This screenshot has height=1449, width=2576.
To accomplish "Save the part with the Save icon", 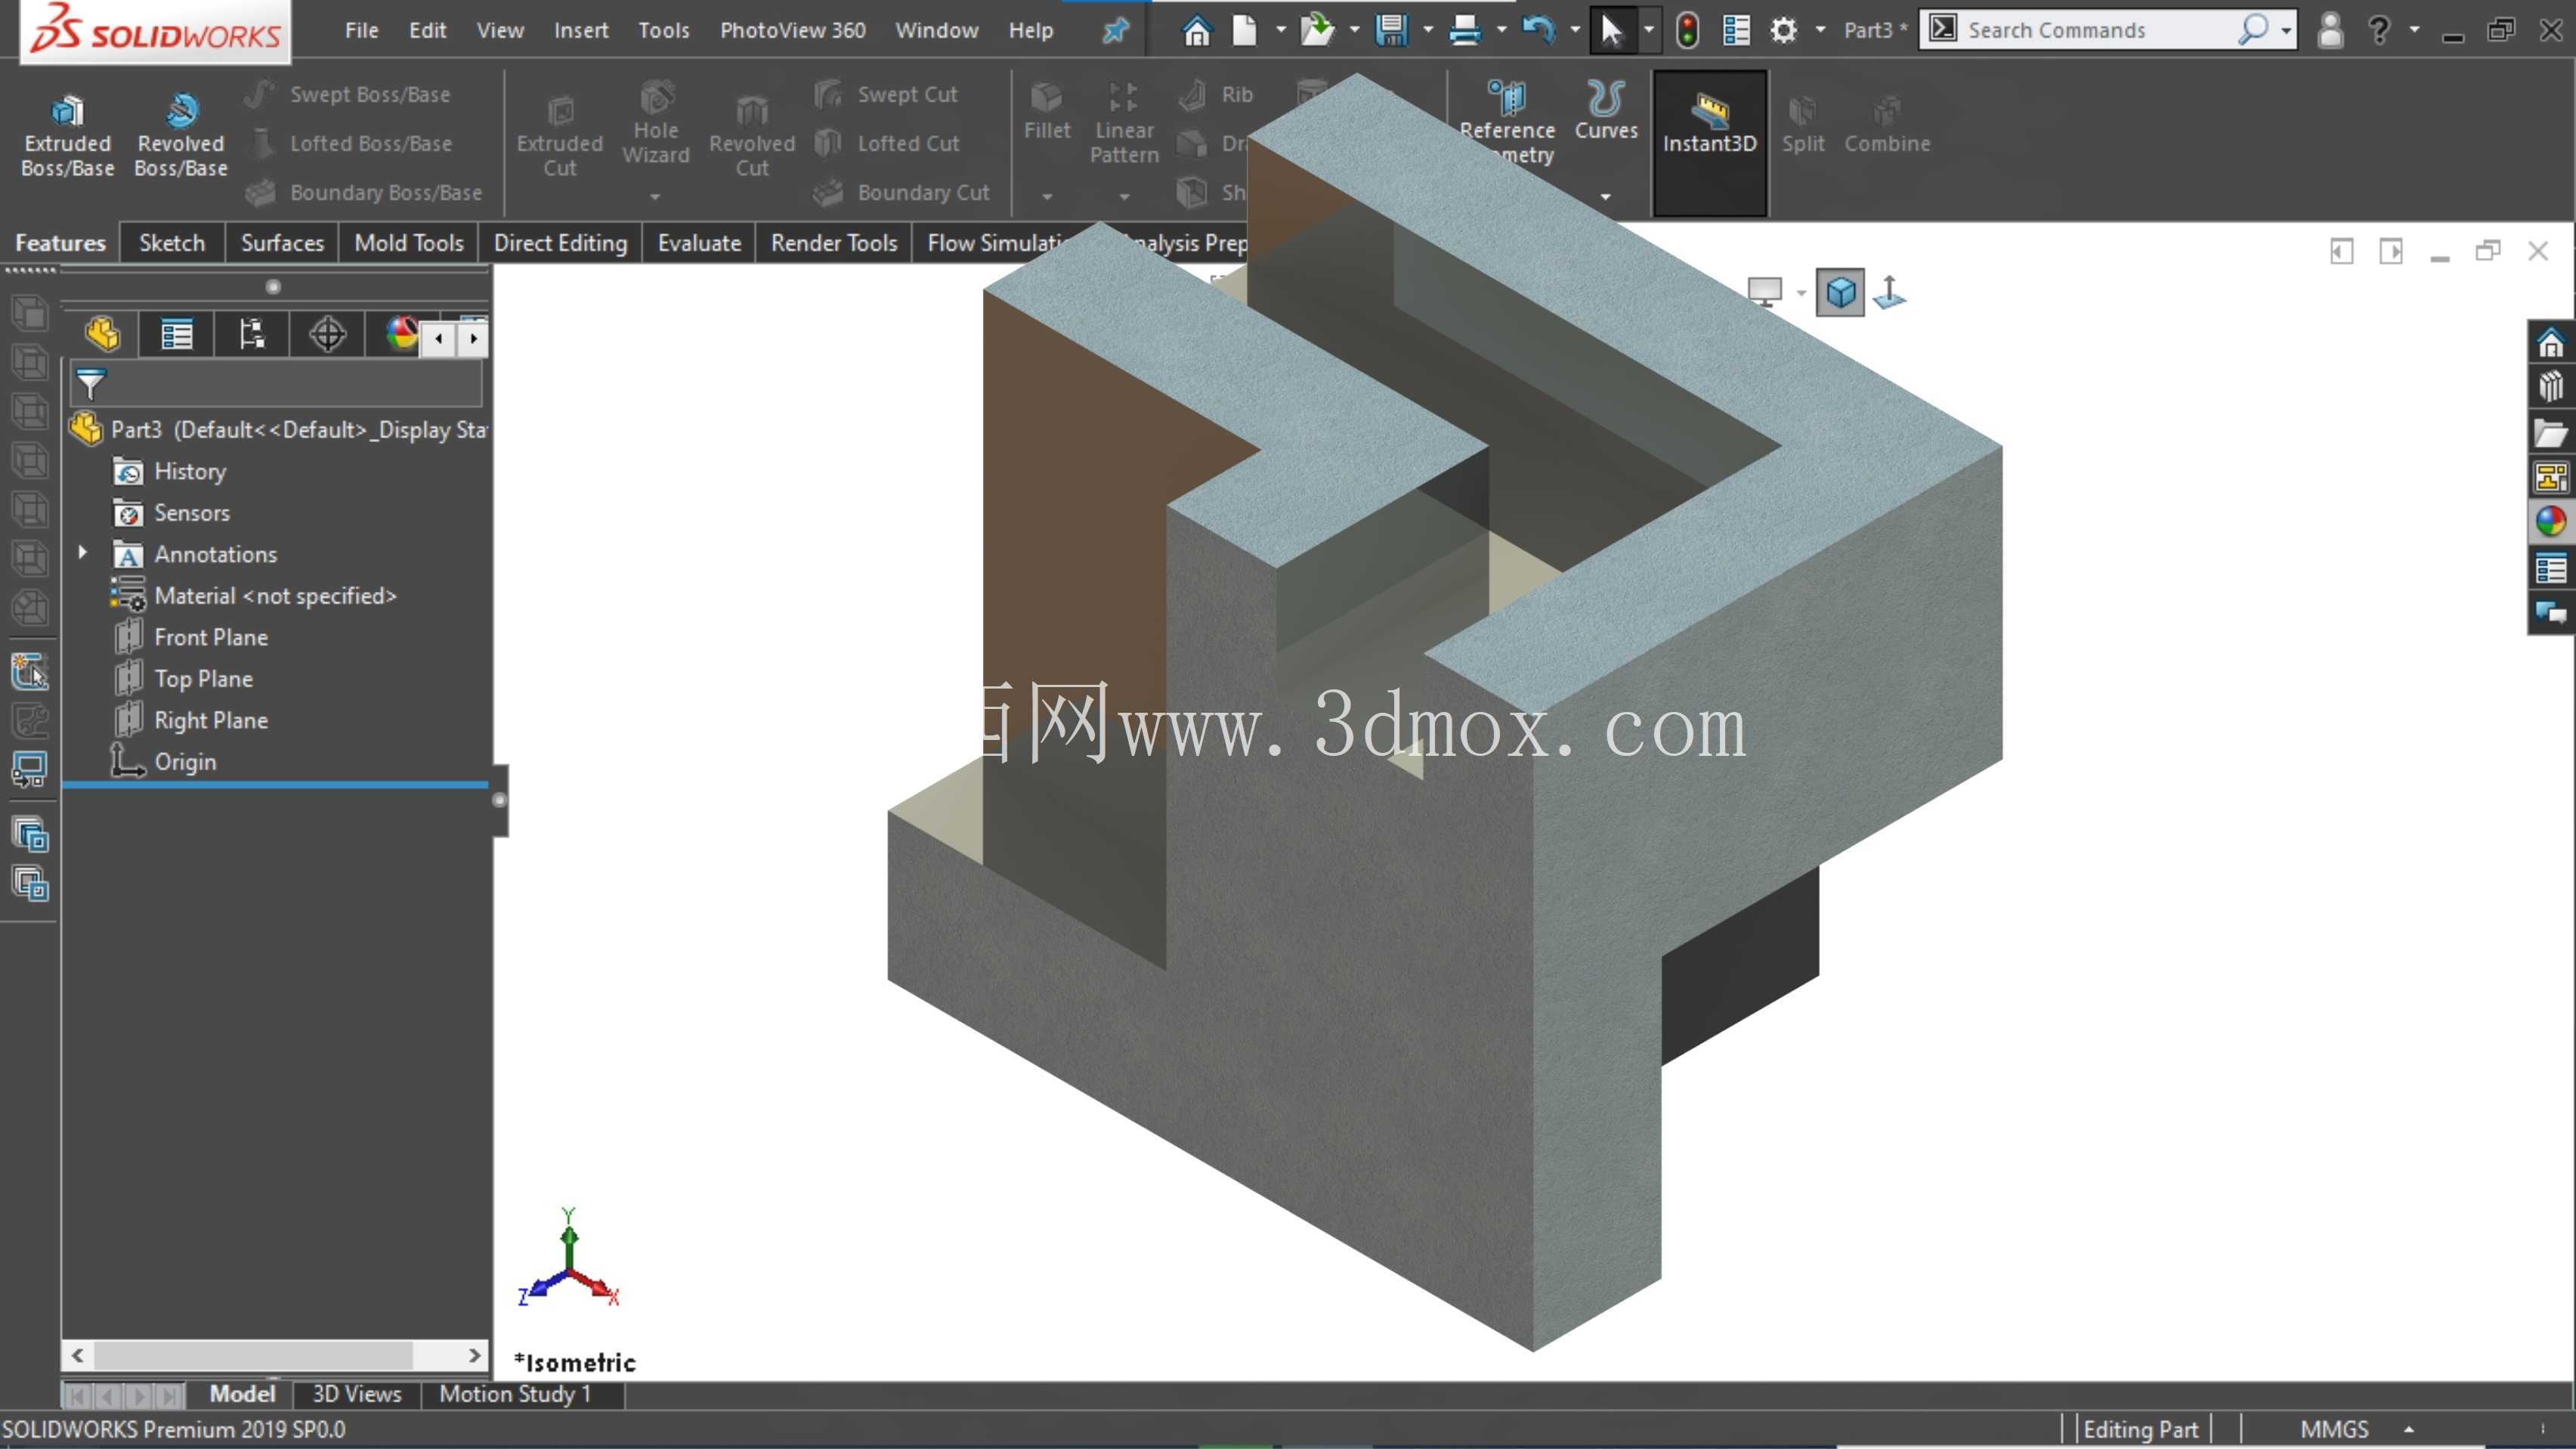I will pyautogui.click(x=1390, y=30).
